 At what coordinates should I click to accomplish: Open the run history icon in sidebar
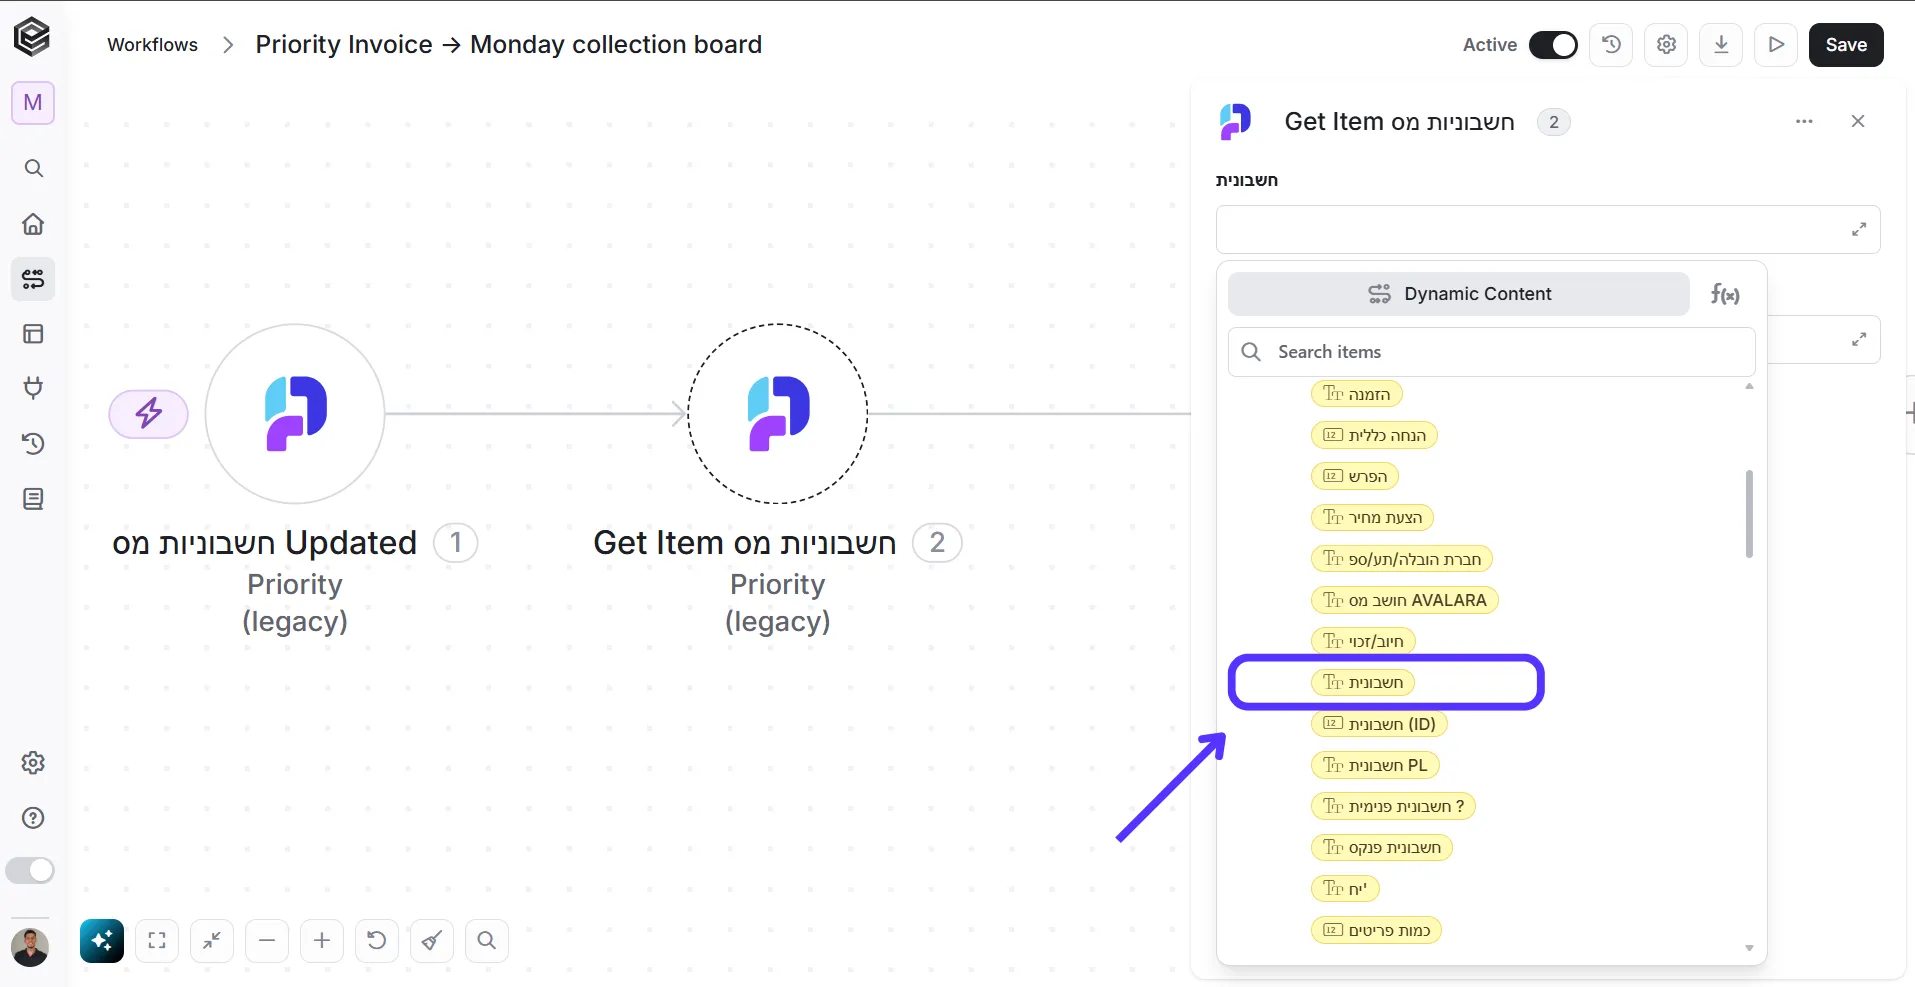pos(33,443)
